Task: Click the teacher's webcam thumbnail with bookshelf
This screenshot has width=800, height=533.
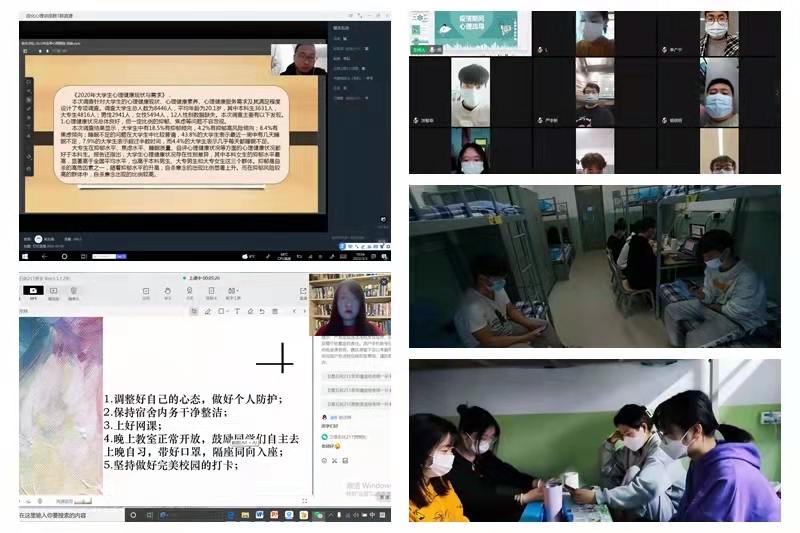Action: coord(350,304)
